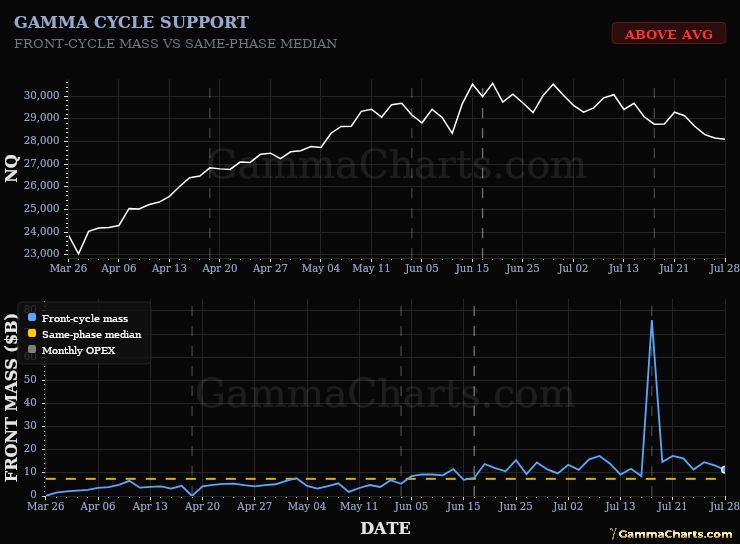Click the 23,000 label on NQ axis
Image resolution: width=740 pixels, height=544 pixels.
click(42, 253)
